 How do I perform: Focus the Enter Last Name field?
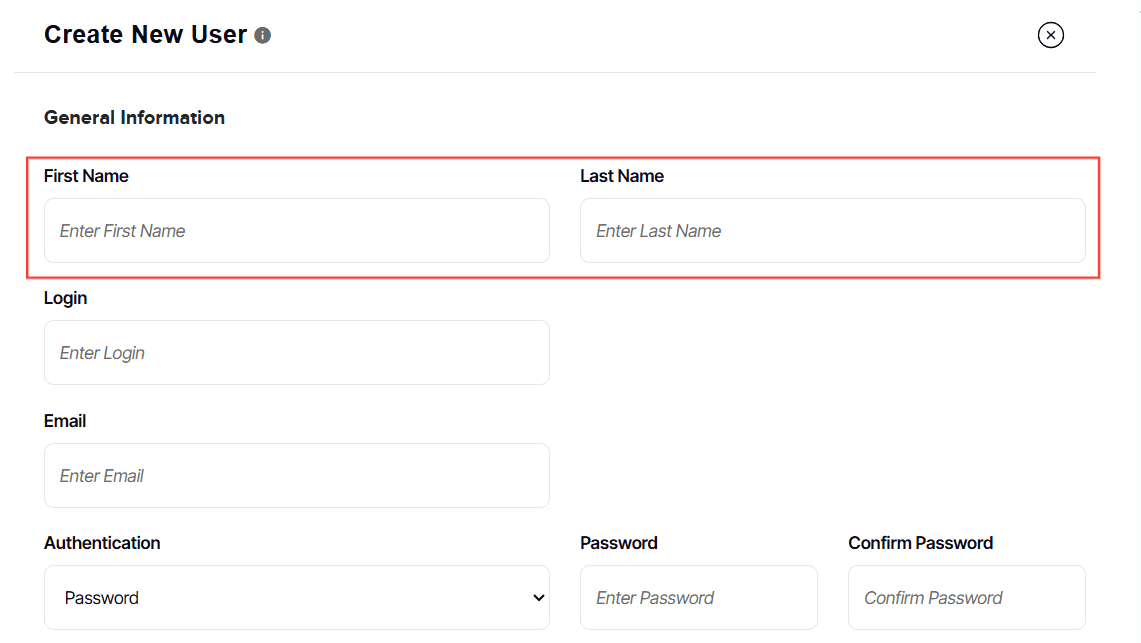click(832, 231)
